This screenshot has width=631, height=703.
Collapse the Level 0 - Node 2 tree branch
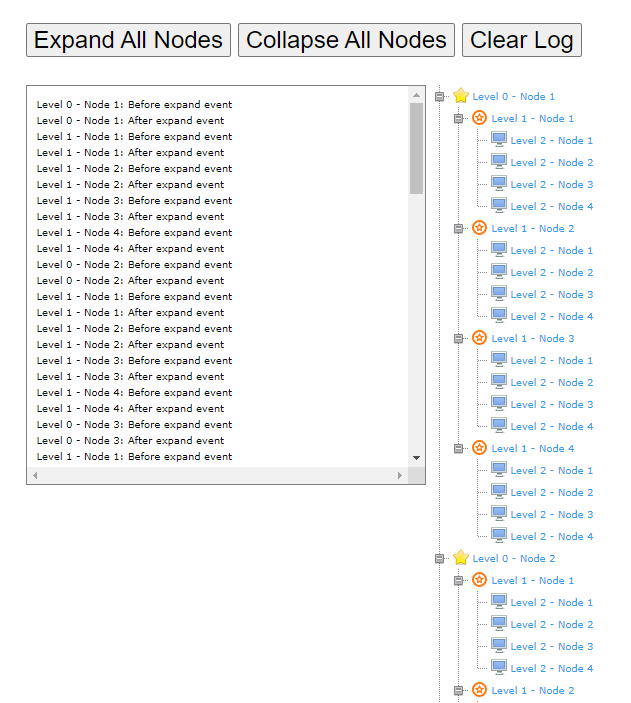tap(440, 559)
